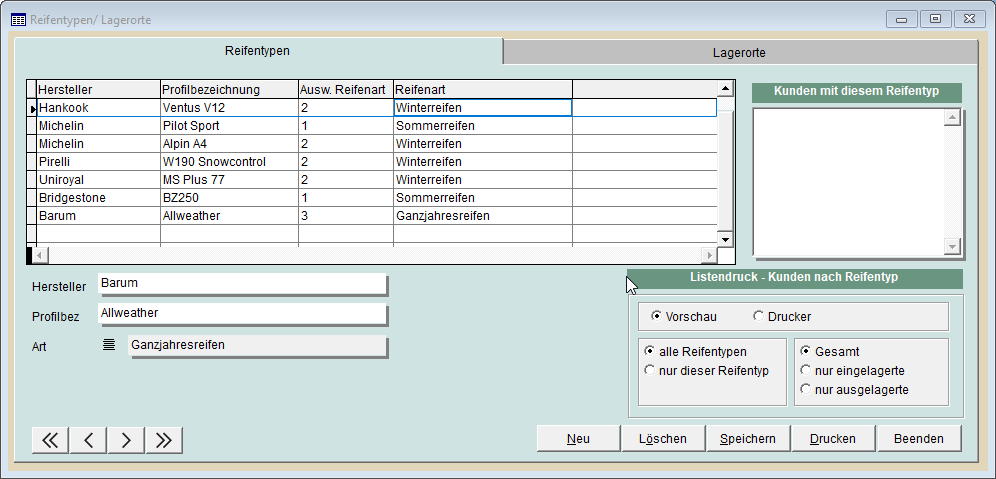996x479 pixels.
Task: Select the BZ250 cell
Action: click(x=229, y=198)
